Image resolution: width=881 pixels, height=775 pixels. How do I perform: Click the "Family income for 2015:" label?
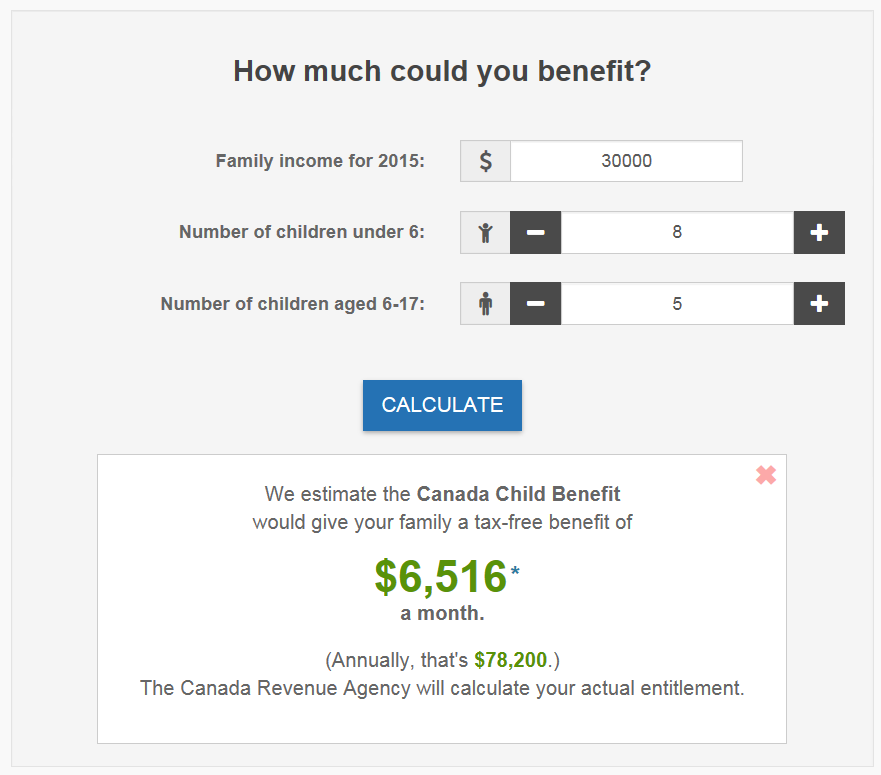(320, 161)
